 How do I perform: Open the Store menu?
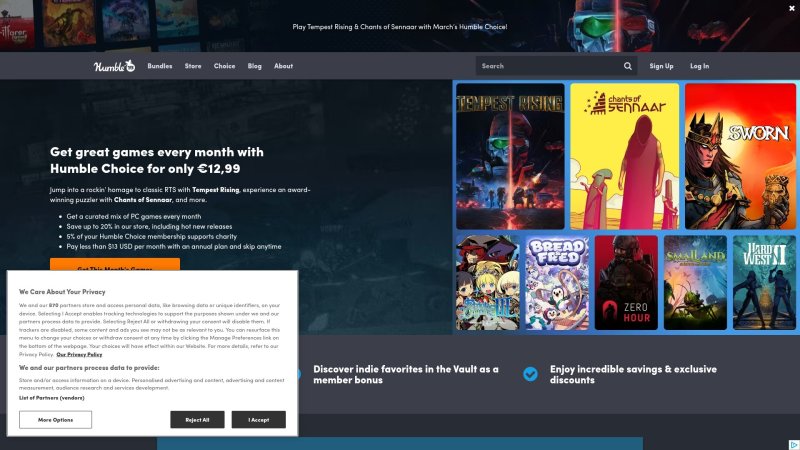coord(193,66)
